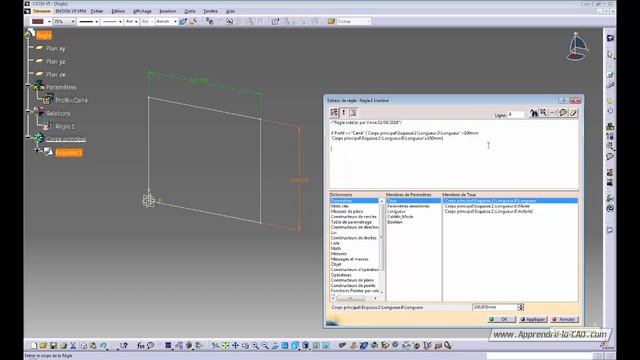The width and height of the screenshot is (640, 360).
Task: Click the eraser icon in rule editor
Action: 573,113
